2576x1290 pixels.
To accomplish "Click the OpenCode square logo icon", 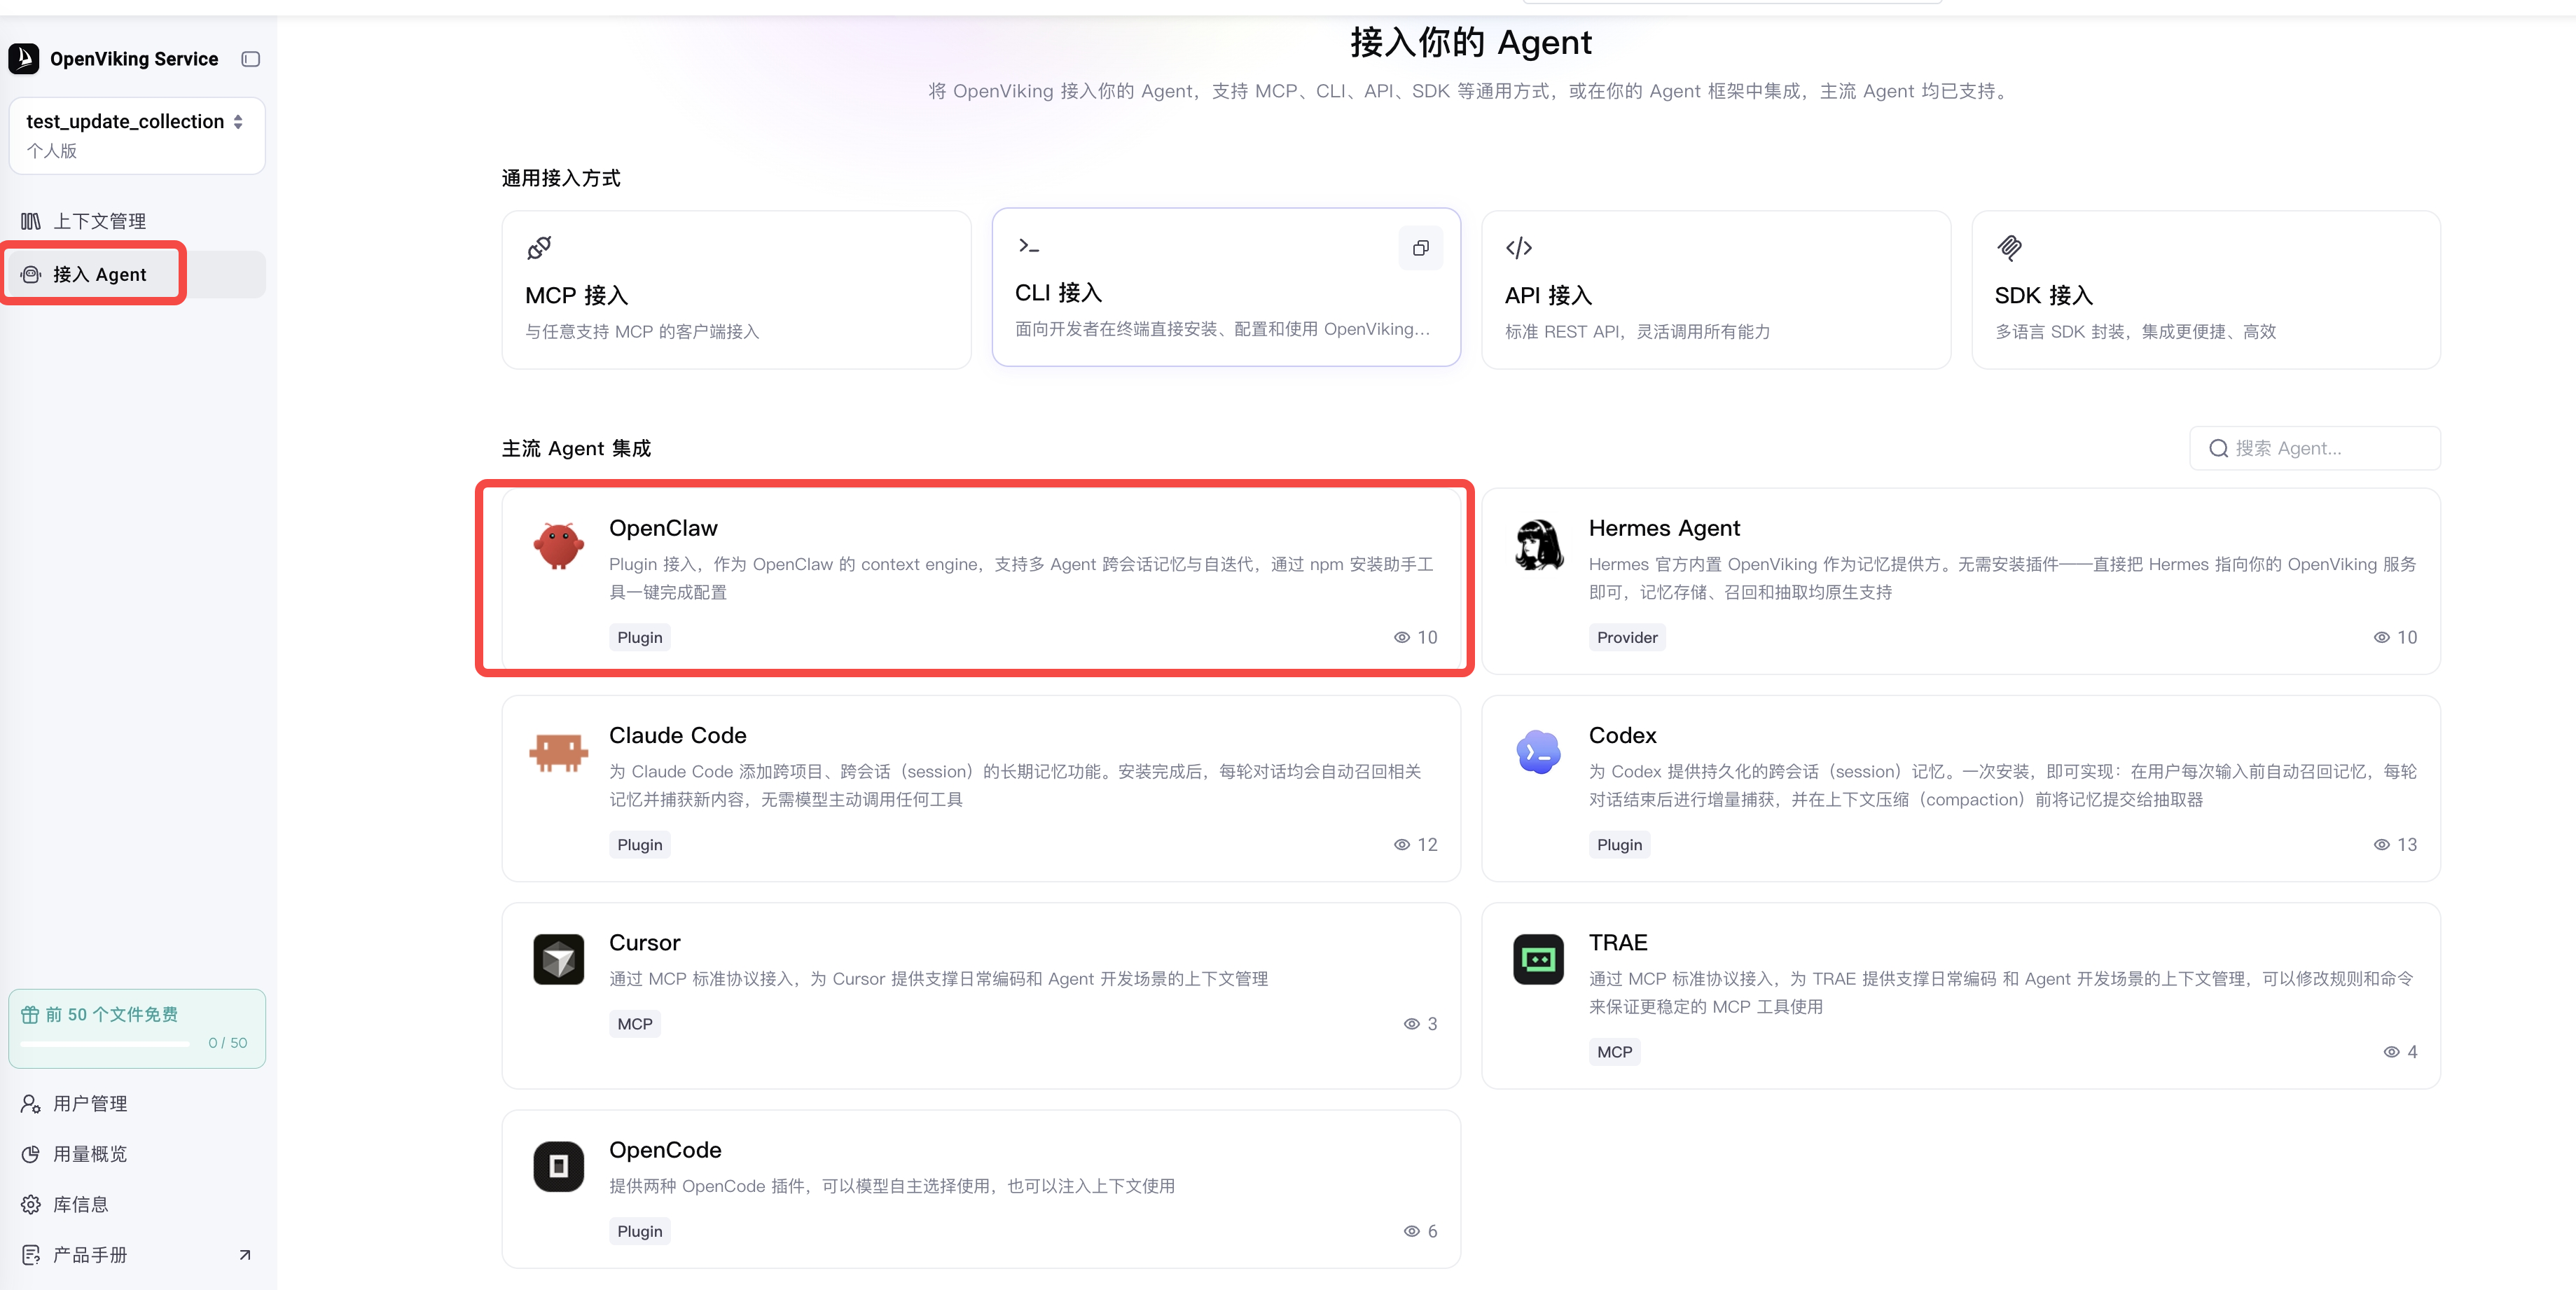I will (x=559, y=1167).
